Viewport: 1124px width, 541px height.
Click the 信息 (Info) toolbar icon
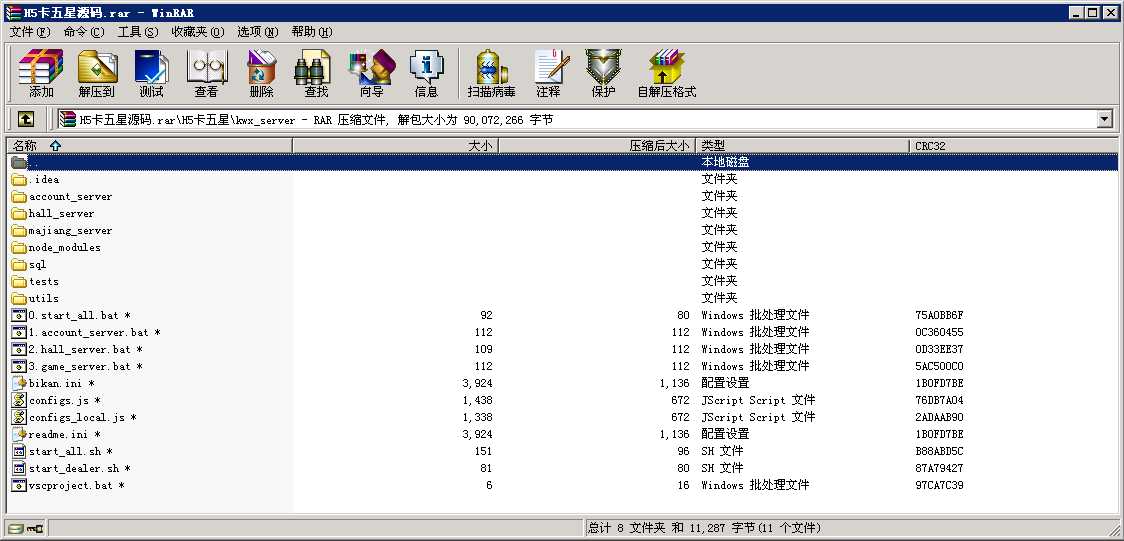[427, 73]
